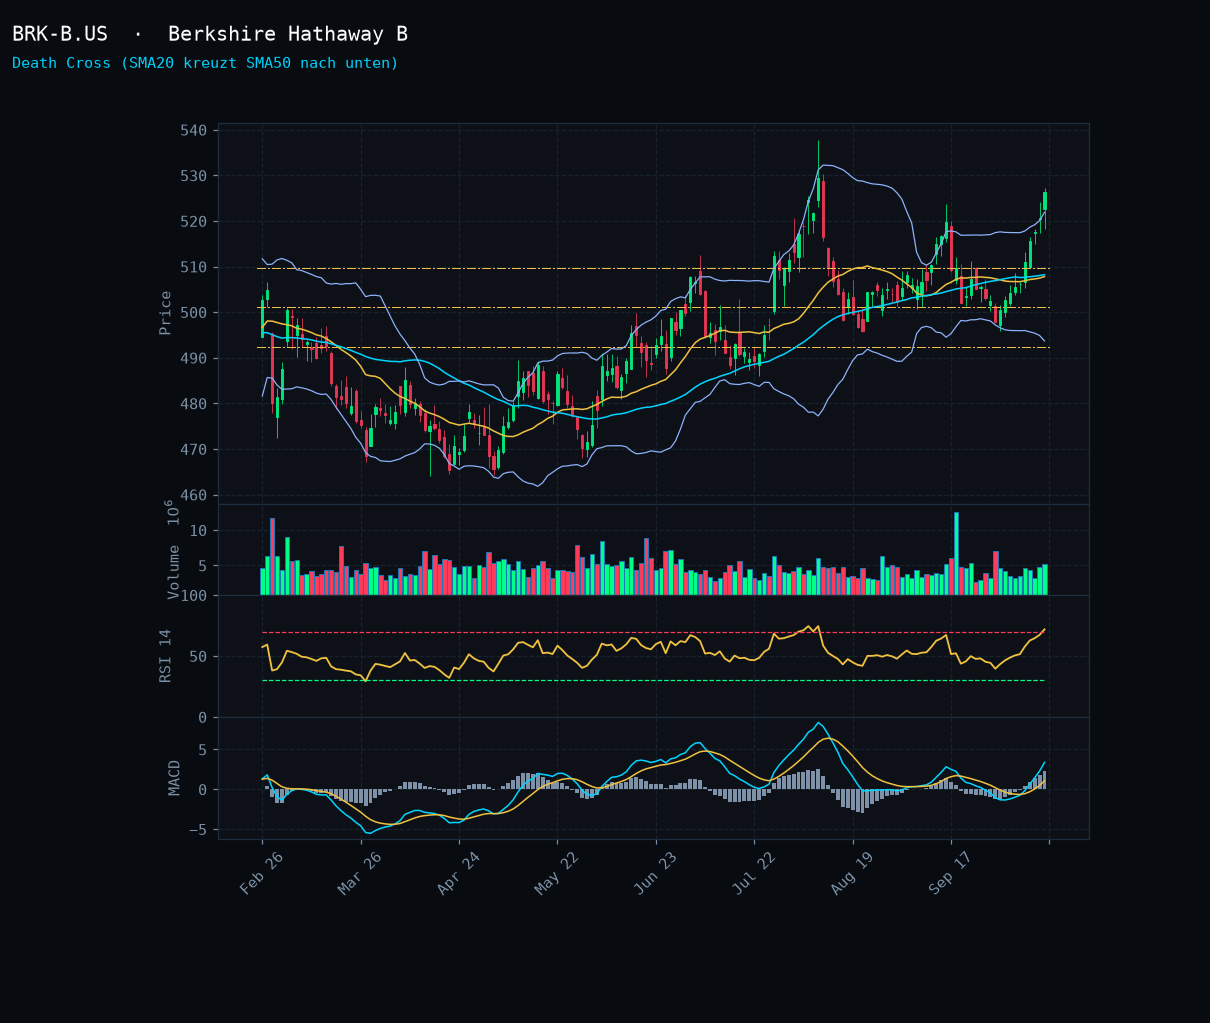Click the 480 price tick label
Viewport: 1210px width, 1023px height.
click(x=195, y=404)
